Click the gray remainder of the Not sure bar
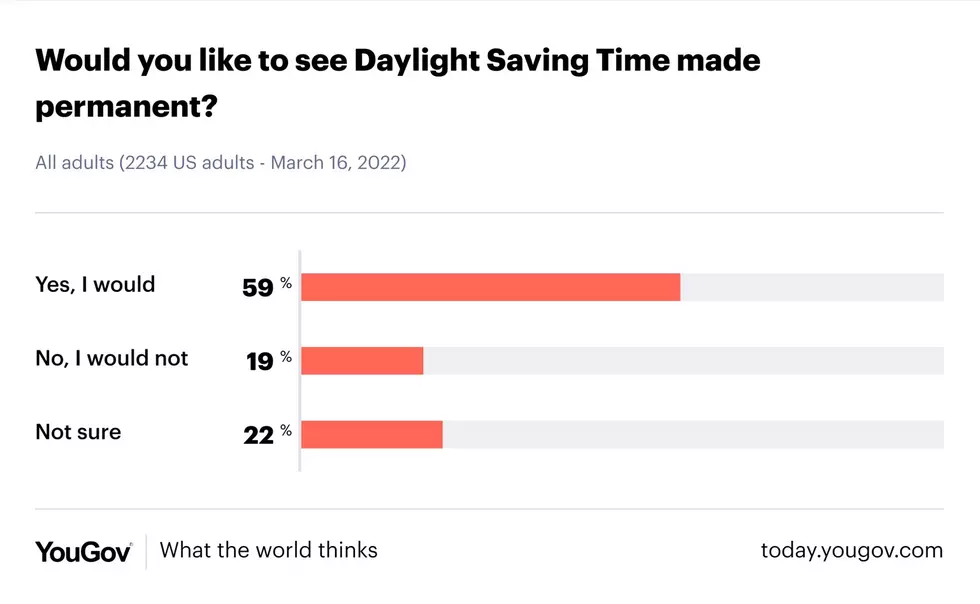This screenshot has height=604, width=980. tap(693, 435)
